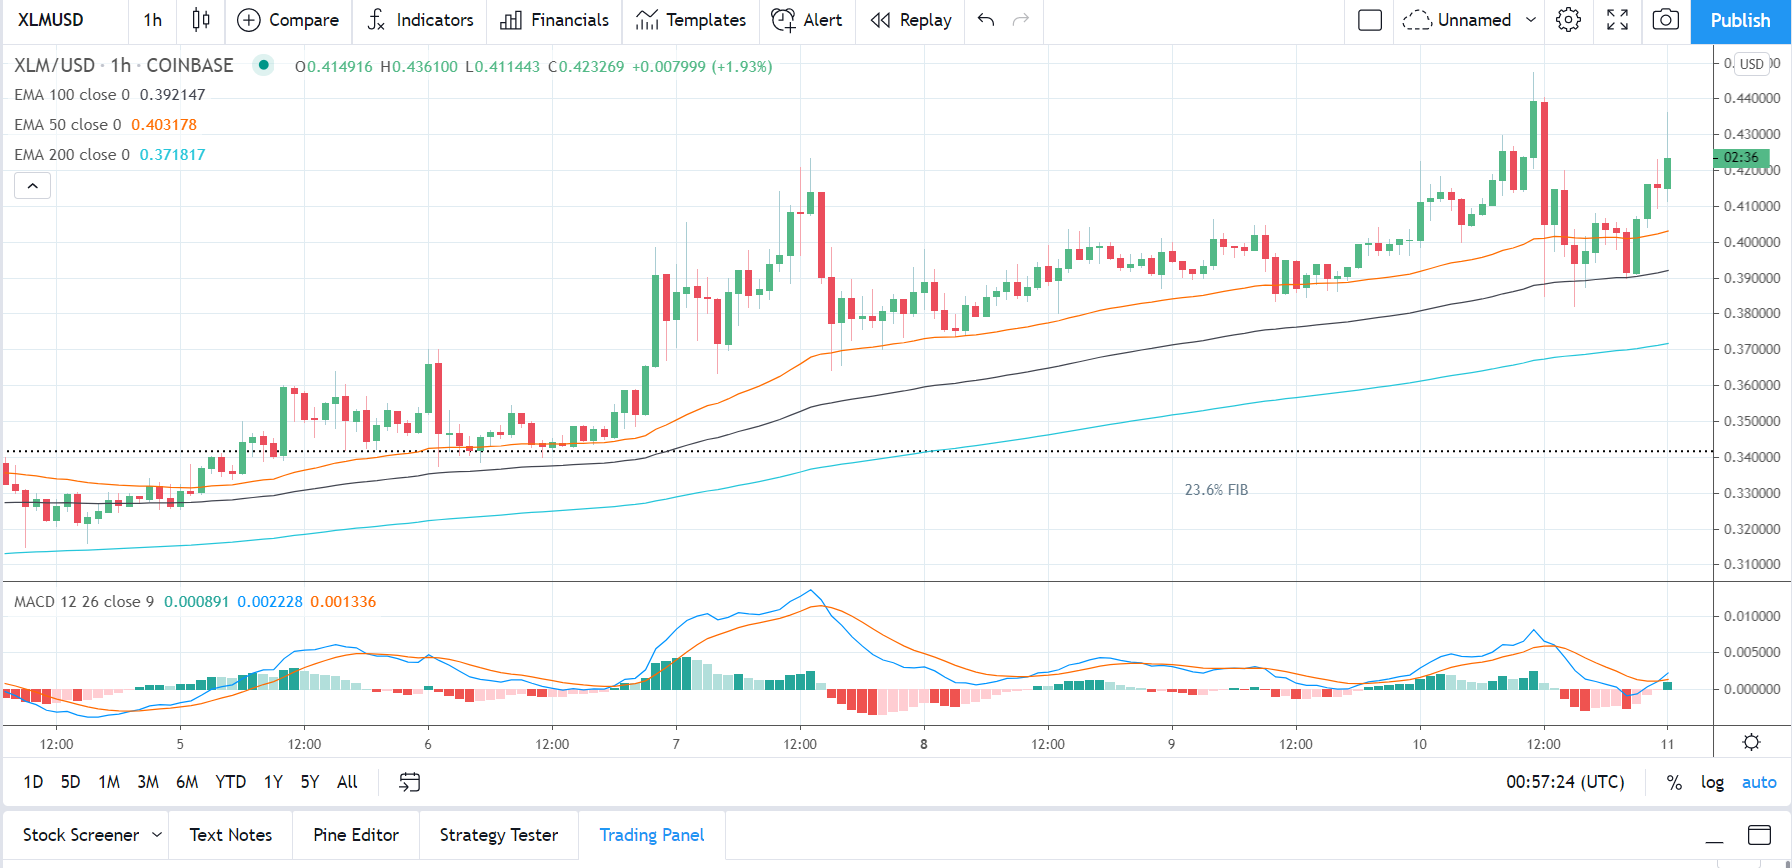Click the 00:57:24 (UTC) timezone clock
The width and height of the screenshot is (1792, 868).
(x=1565, y=782)
